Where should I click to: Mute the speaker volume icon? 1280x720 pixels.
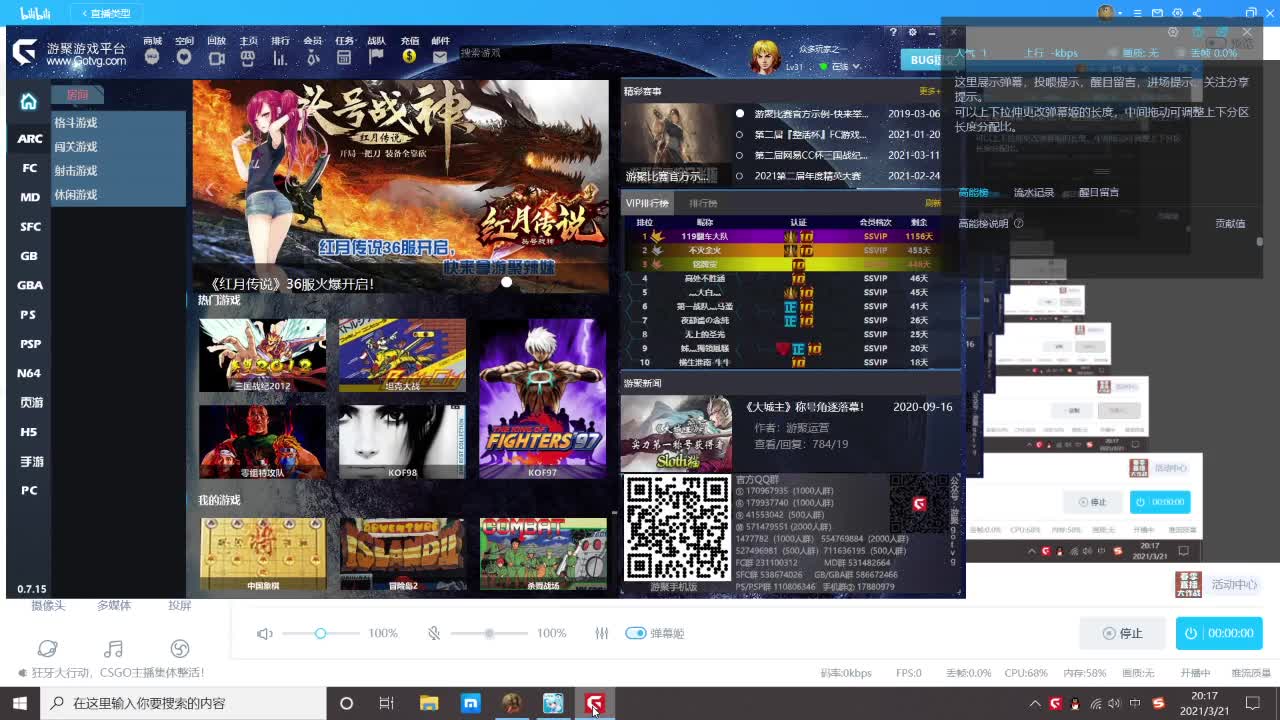[264, 634]
